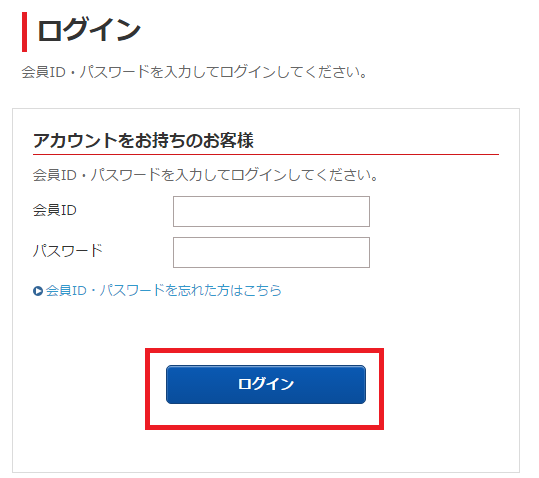539x478 pixels.
Task: Click the アカウントをお持ちのお客様 section heading
Action: pos(143,140)
